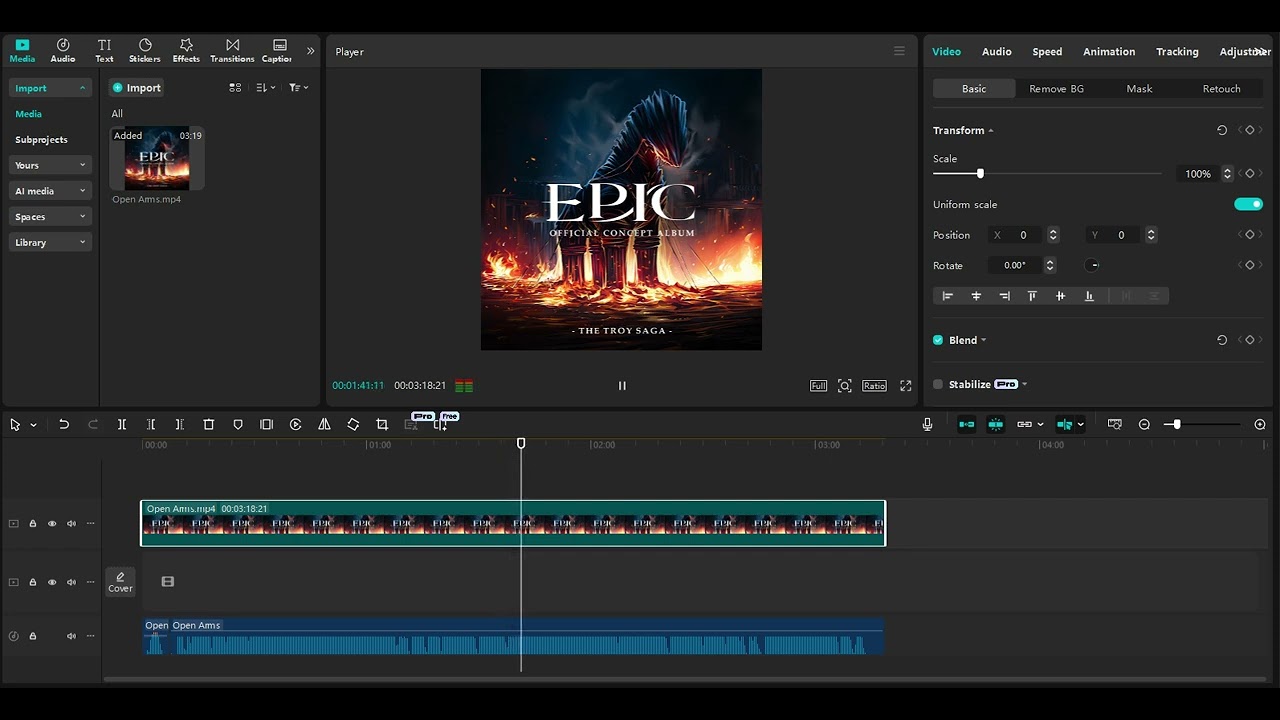Lock the Open Arms.mp4 video track
1280x720 pixels.
coord(32,524)
